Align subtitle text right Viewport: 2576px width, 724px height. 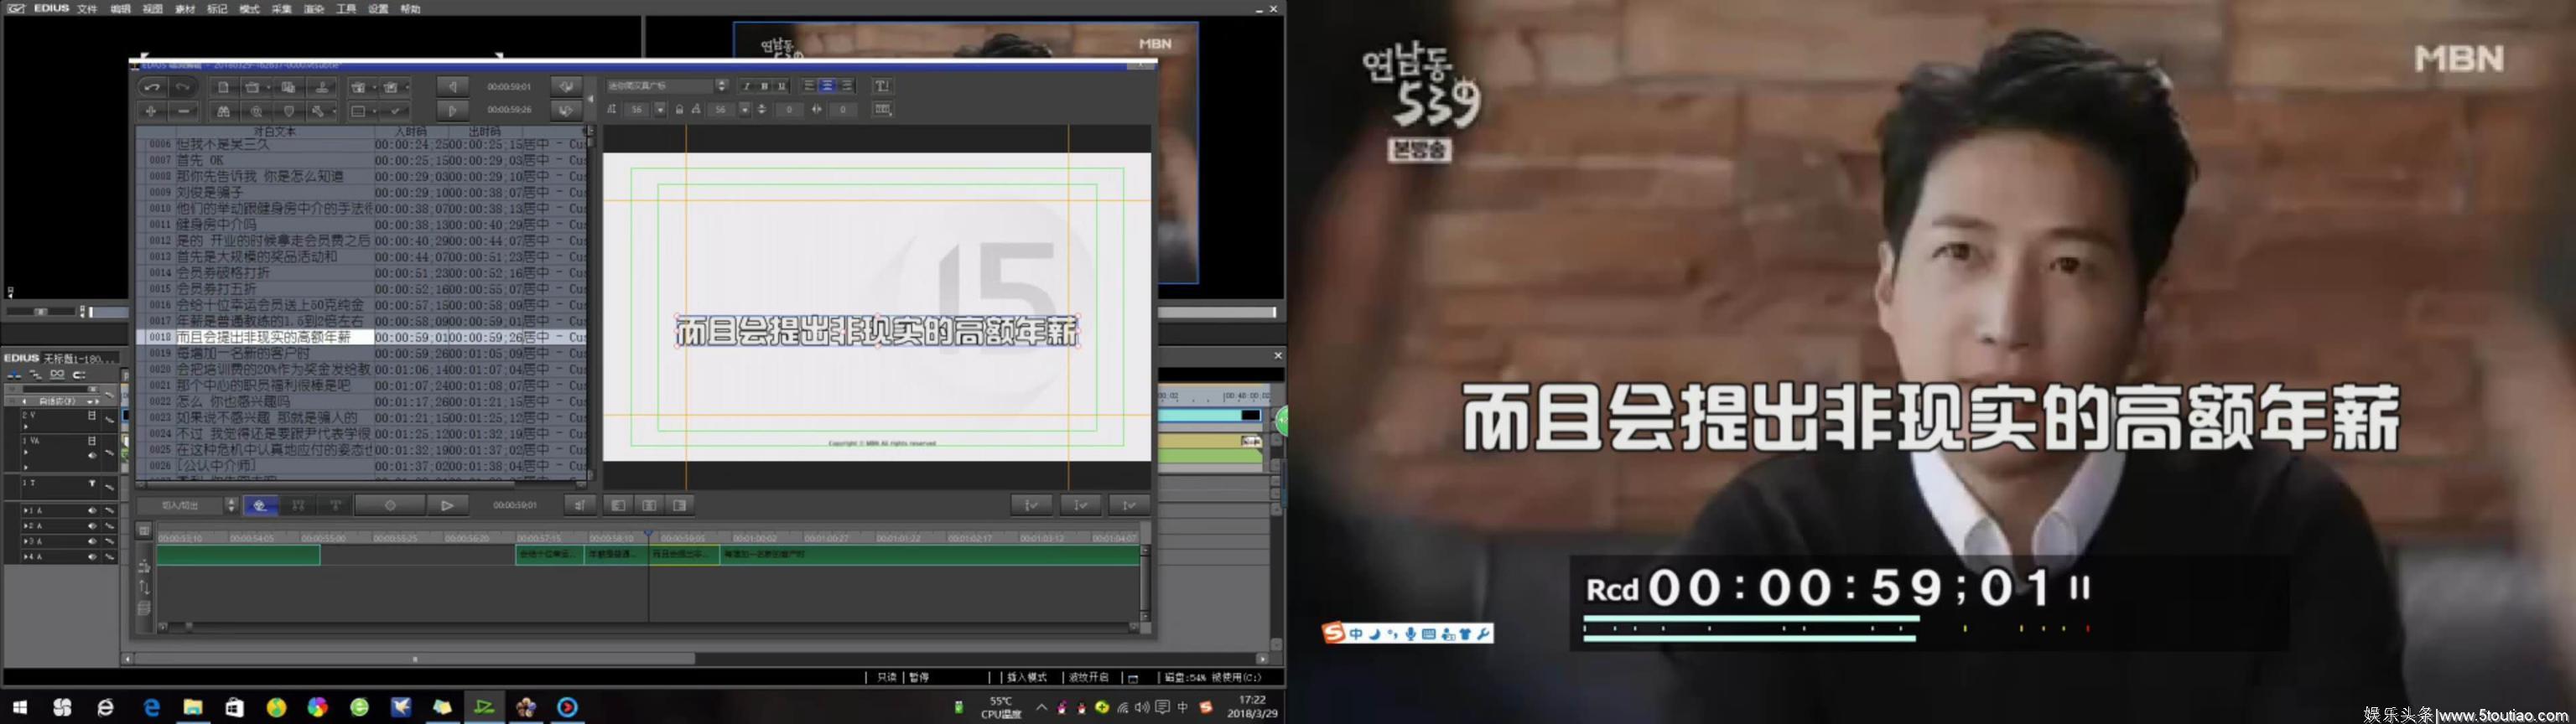pyautogui.click(x=846, y=86)
